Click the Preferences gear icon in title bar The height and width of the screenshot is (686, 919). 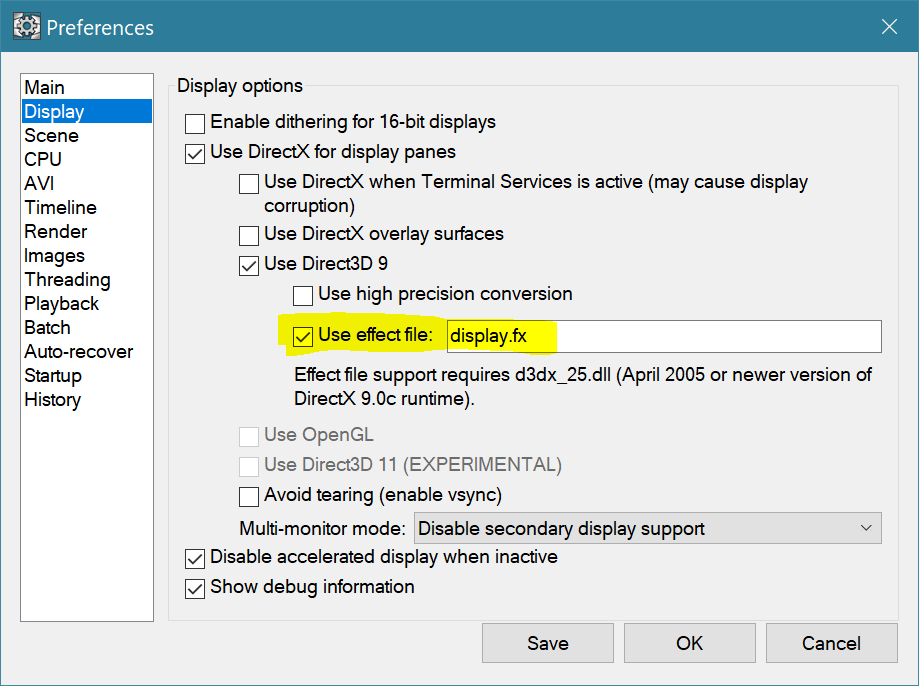tap(26, 27)
